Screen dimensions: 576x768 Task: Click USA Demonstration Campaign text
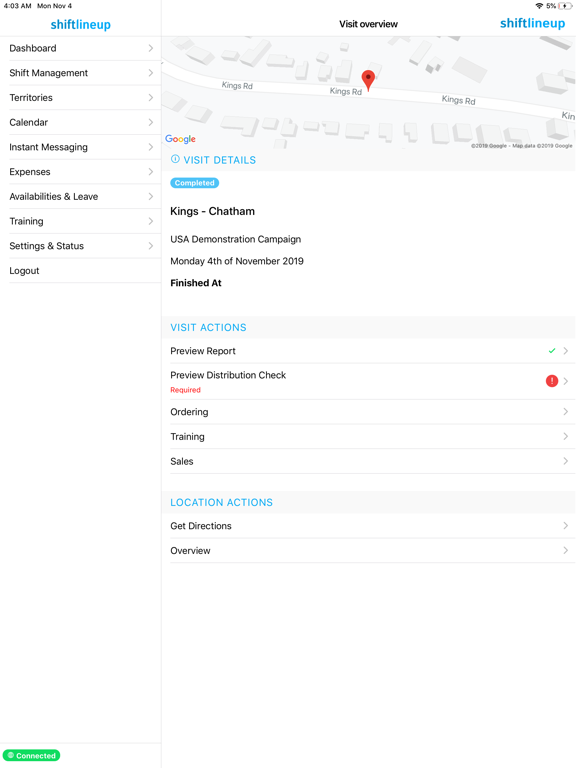(236, 239)
